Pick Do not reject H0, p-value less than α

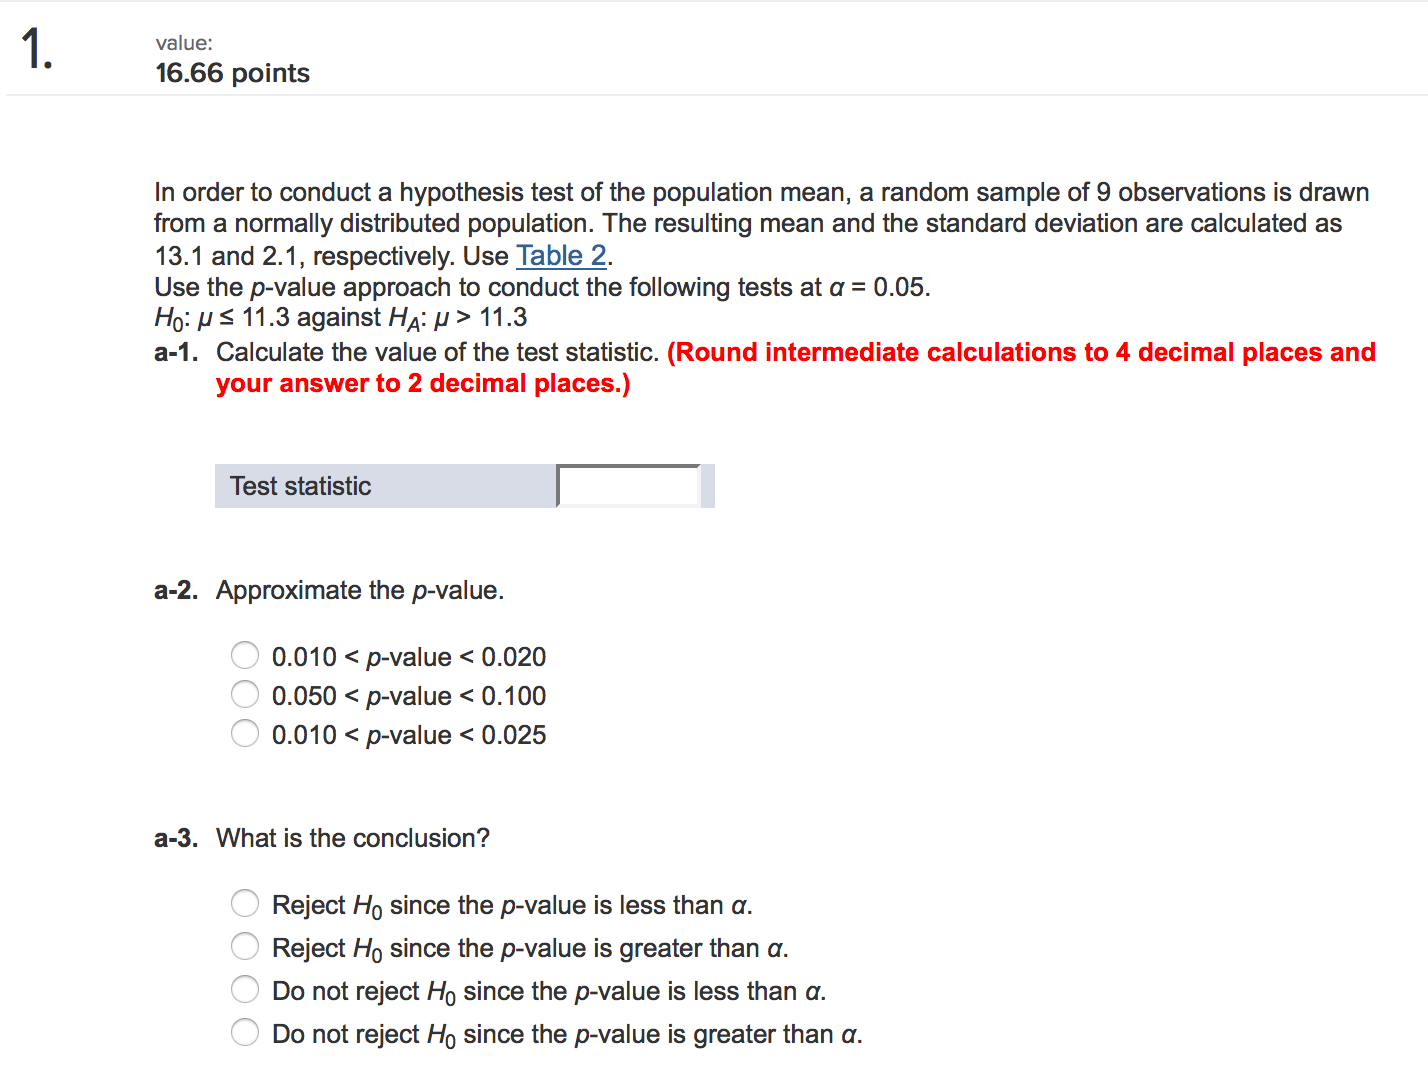click(245, 989)
